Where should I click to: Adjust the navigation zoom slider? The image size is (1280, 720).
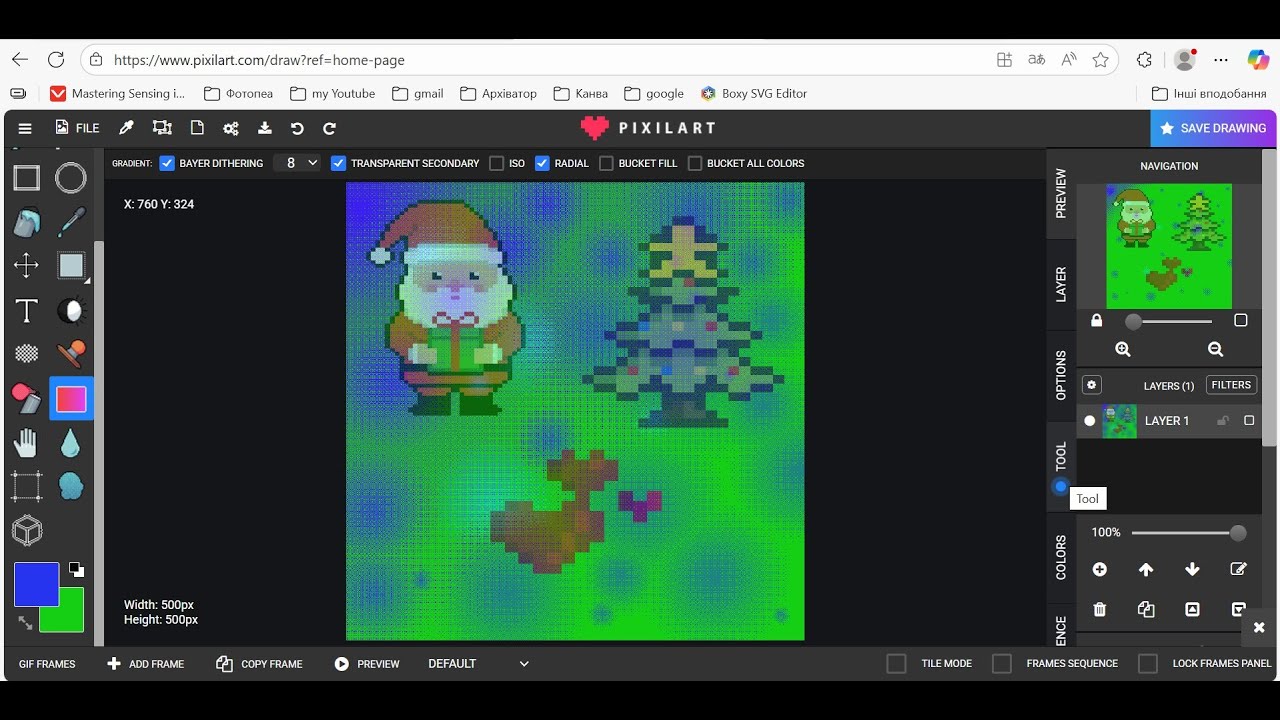(1168, 322)
